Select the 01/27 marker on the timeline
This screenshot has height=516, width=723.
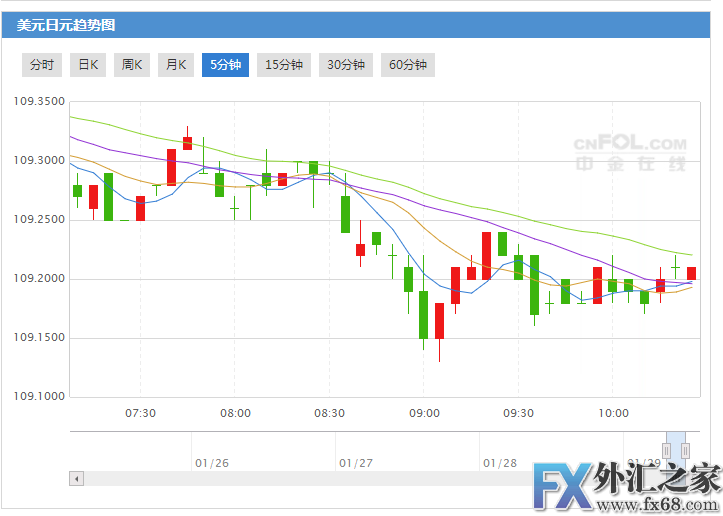356,463
